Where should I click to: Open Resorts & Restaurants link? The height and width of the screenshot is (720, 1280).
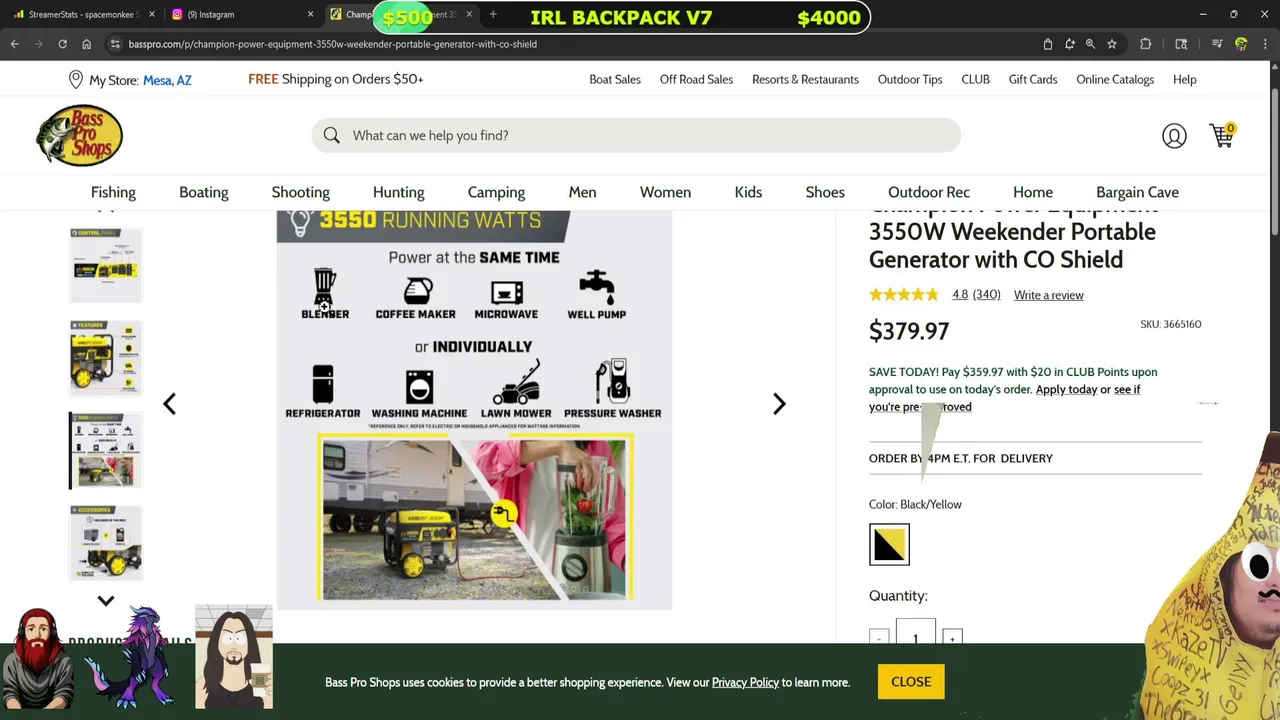click(805, 79)
